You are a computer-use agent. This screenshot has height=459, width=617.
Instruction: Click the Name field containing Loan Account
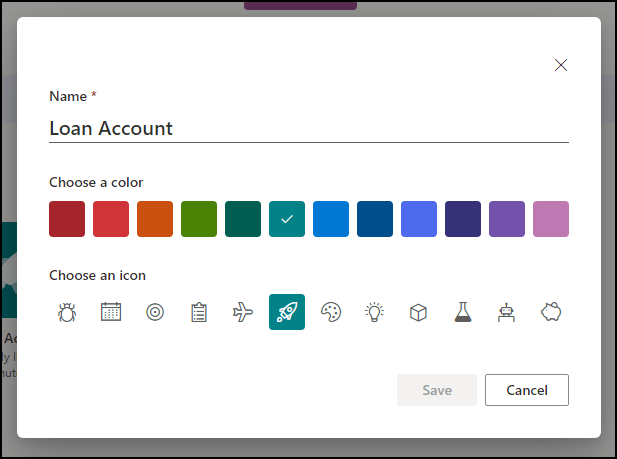point(308,128)
